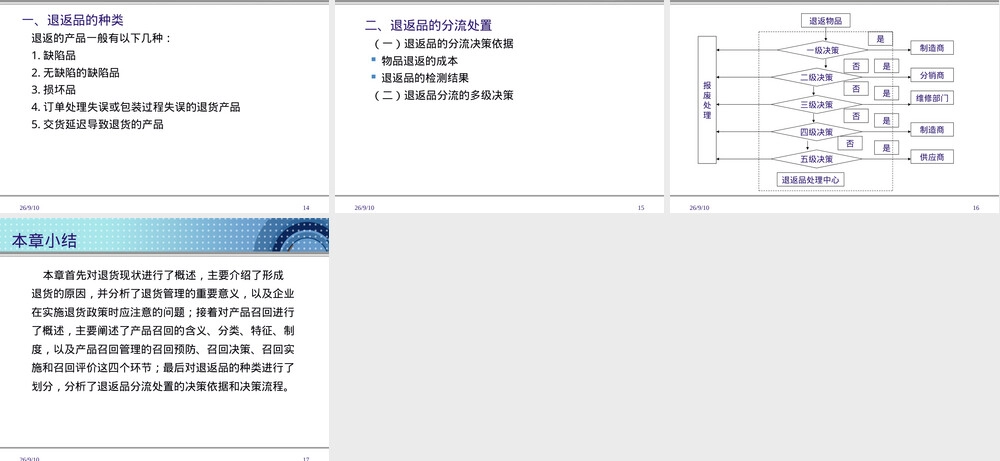Click the 制造商 box beside 一级决策
Viewport: 1000px width, 461px height.
(x=932, y=48)
